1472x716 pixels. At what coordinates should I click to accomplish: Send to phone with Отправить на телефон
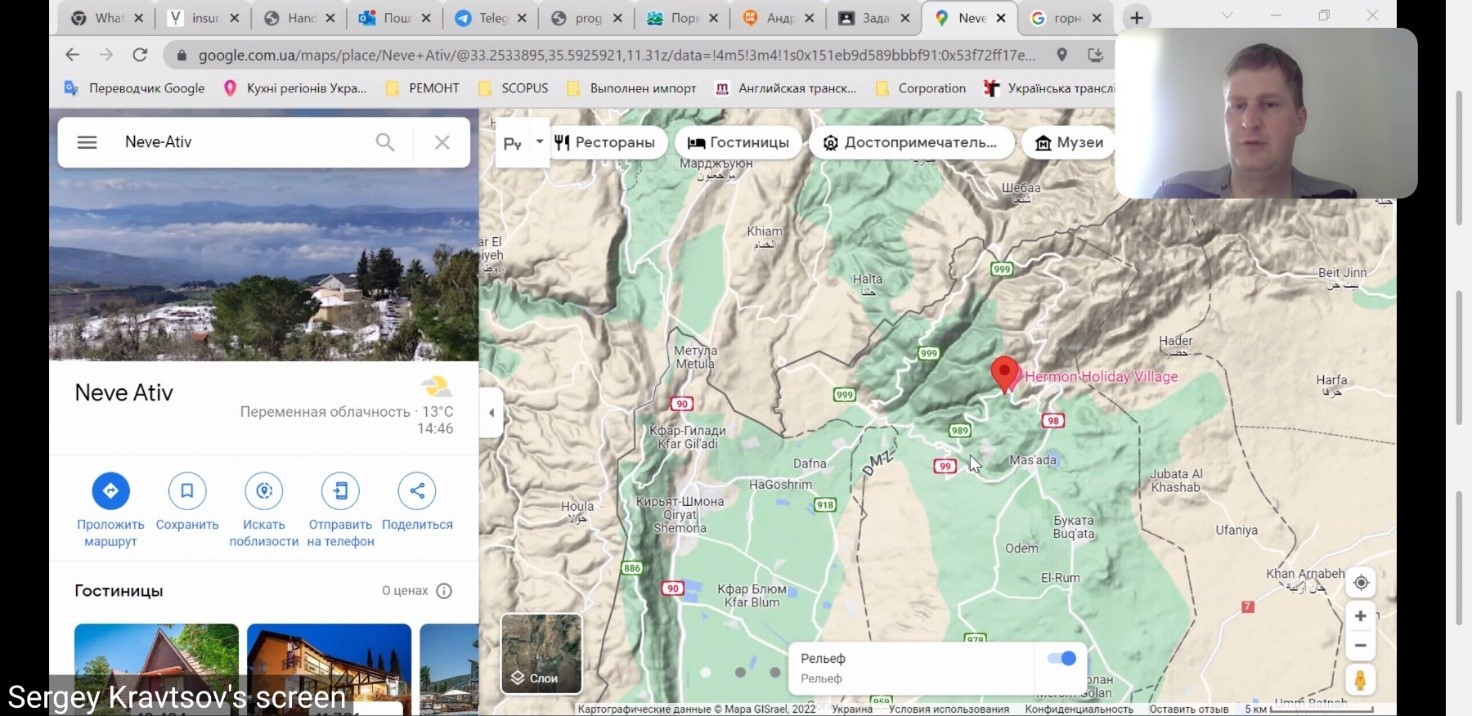(340, 491)
